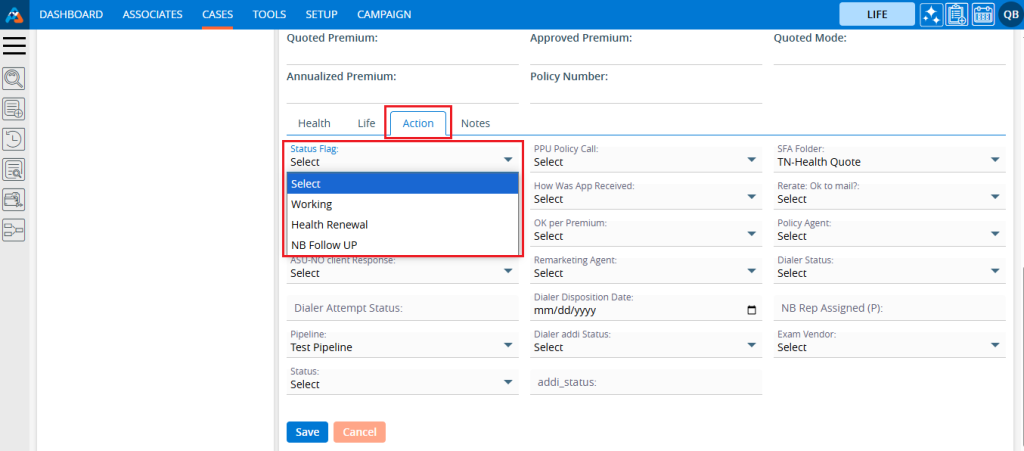Click the workflow diagram icon in the sidebar
This screenshot has height=451, width=1024.
(14, 231)
